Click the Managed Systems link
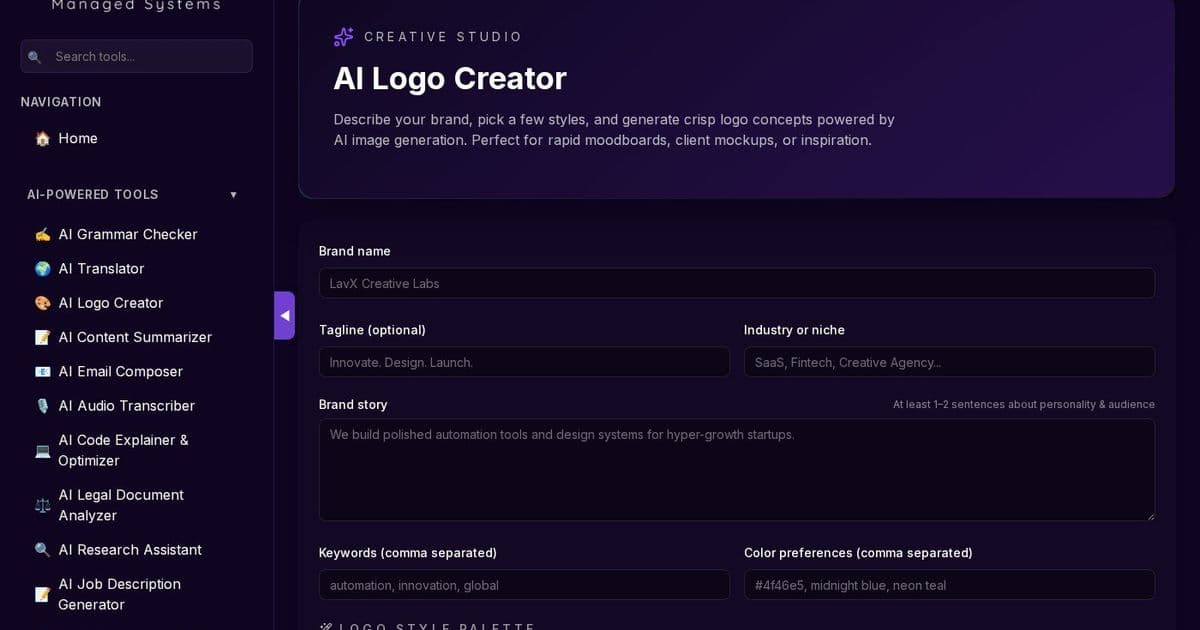The height and width of the screenshot is (630, 1200). [x=136, y=6]
